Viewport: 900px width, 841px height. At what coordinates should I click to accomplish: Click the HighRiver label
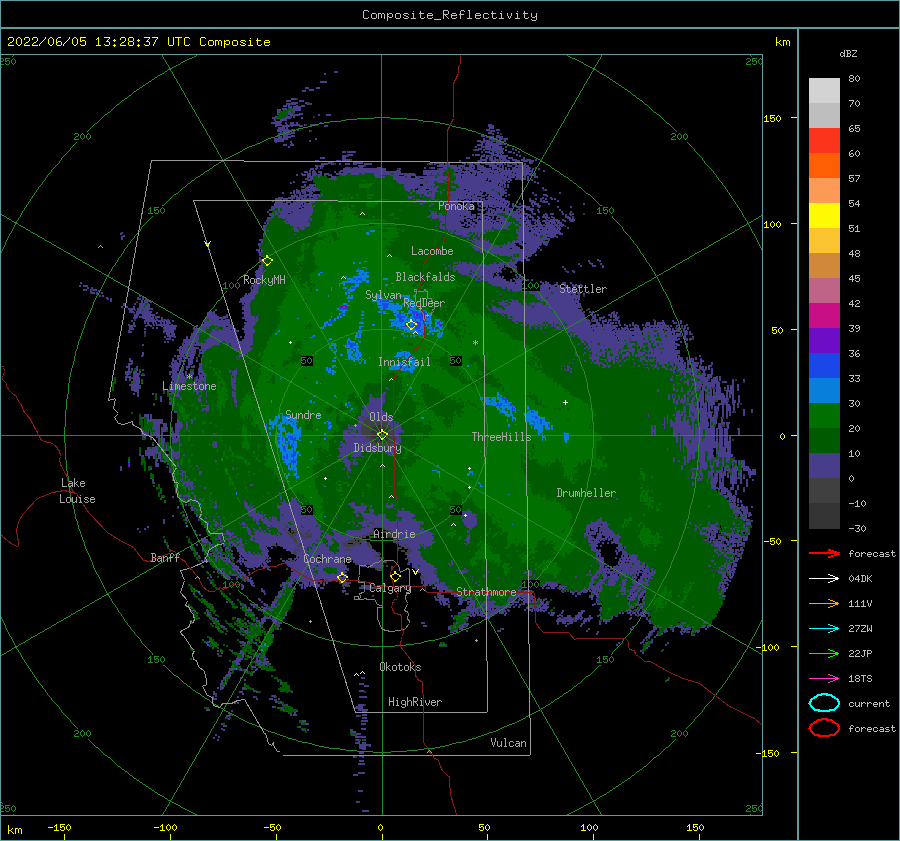coord(415,702)
